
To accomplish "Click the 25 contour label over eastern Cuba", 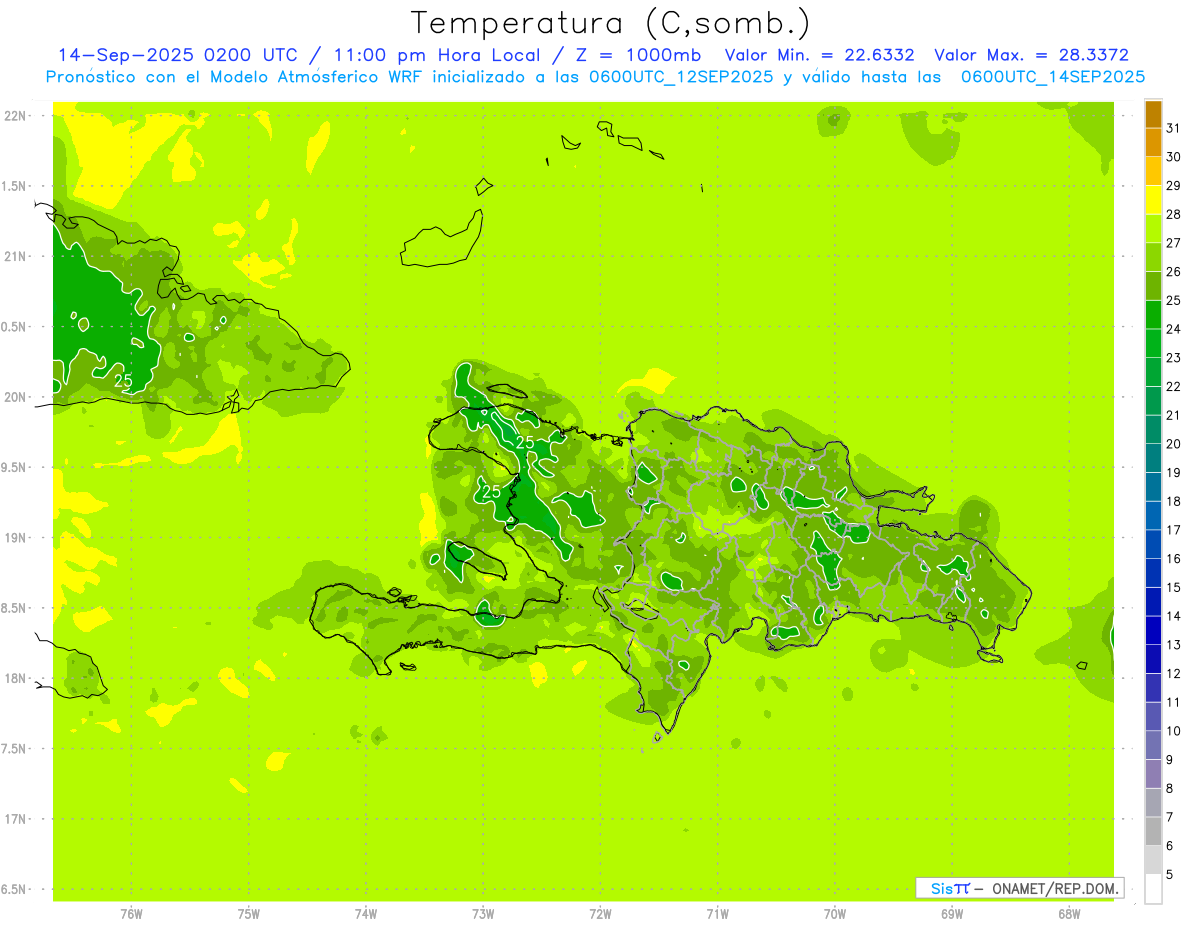I will 123,381.
